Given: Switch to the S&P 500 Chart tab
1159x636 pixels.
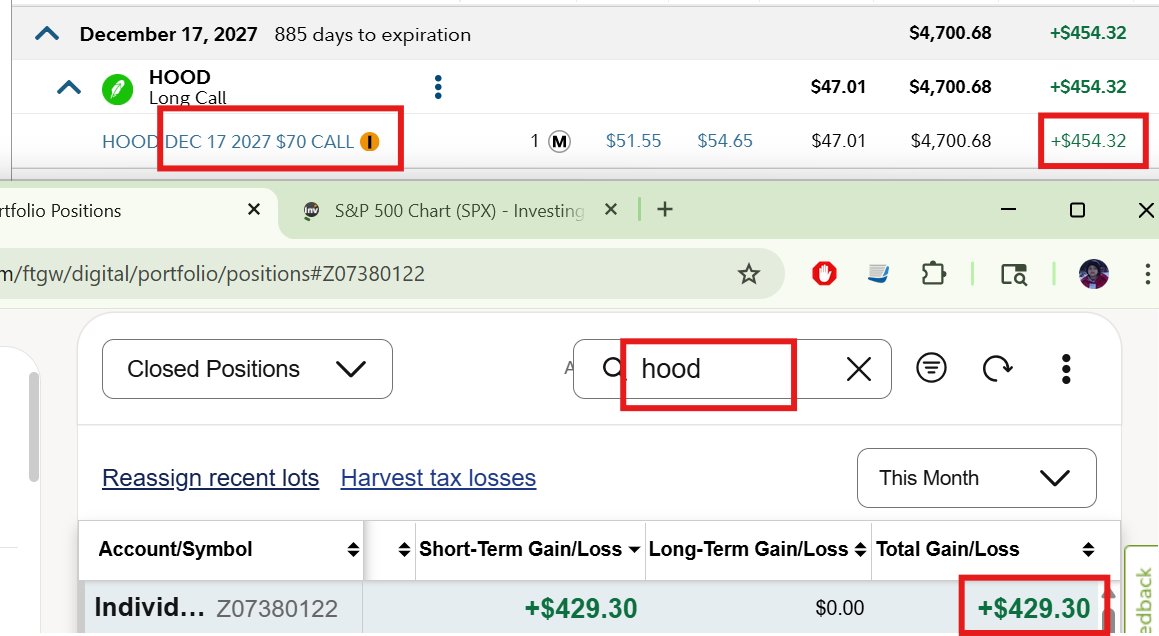Looking at the screenshot, I should pos(458,211).
